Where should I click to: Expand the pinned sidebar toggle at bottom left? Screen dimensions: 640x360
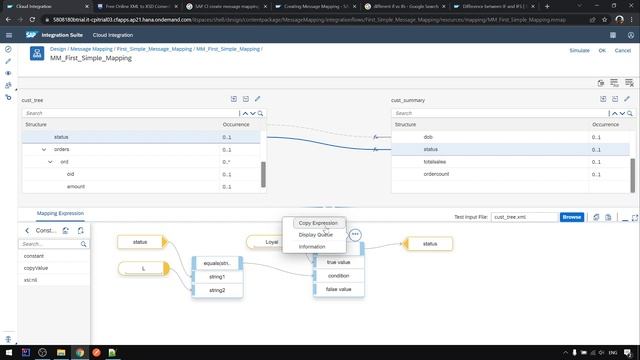click(8, 339)
